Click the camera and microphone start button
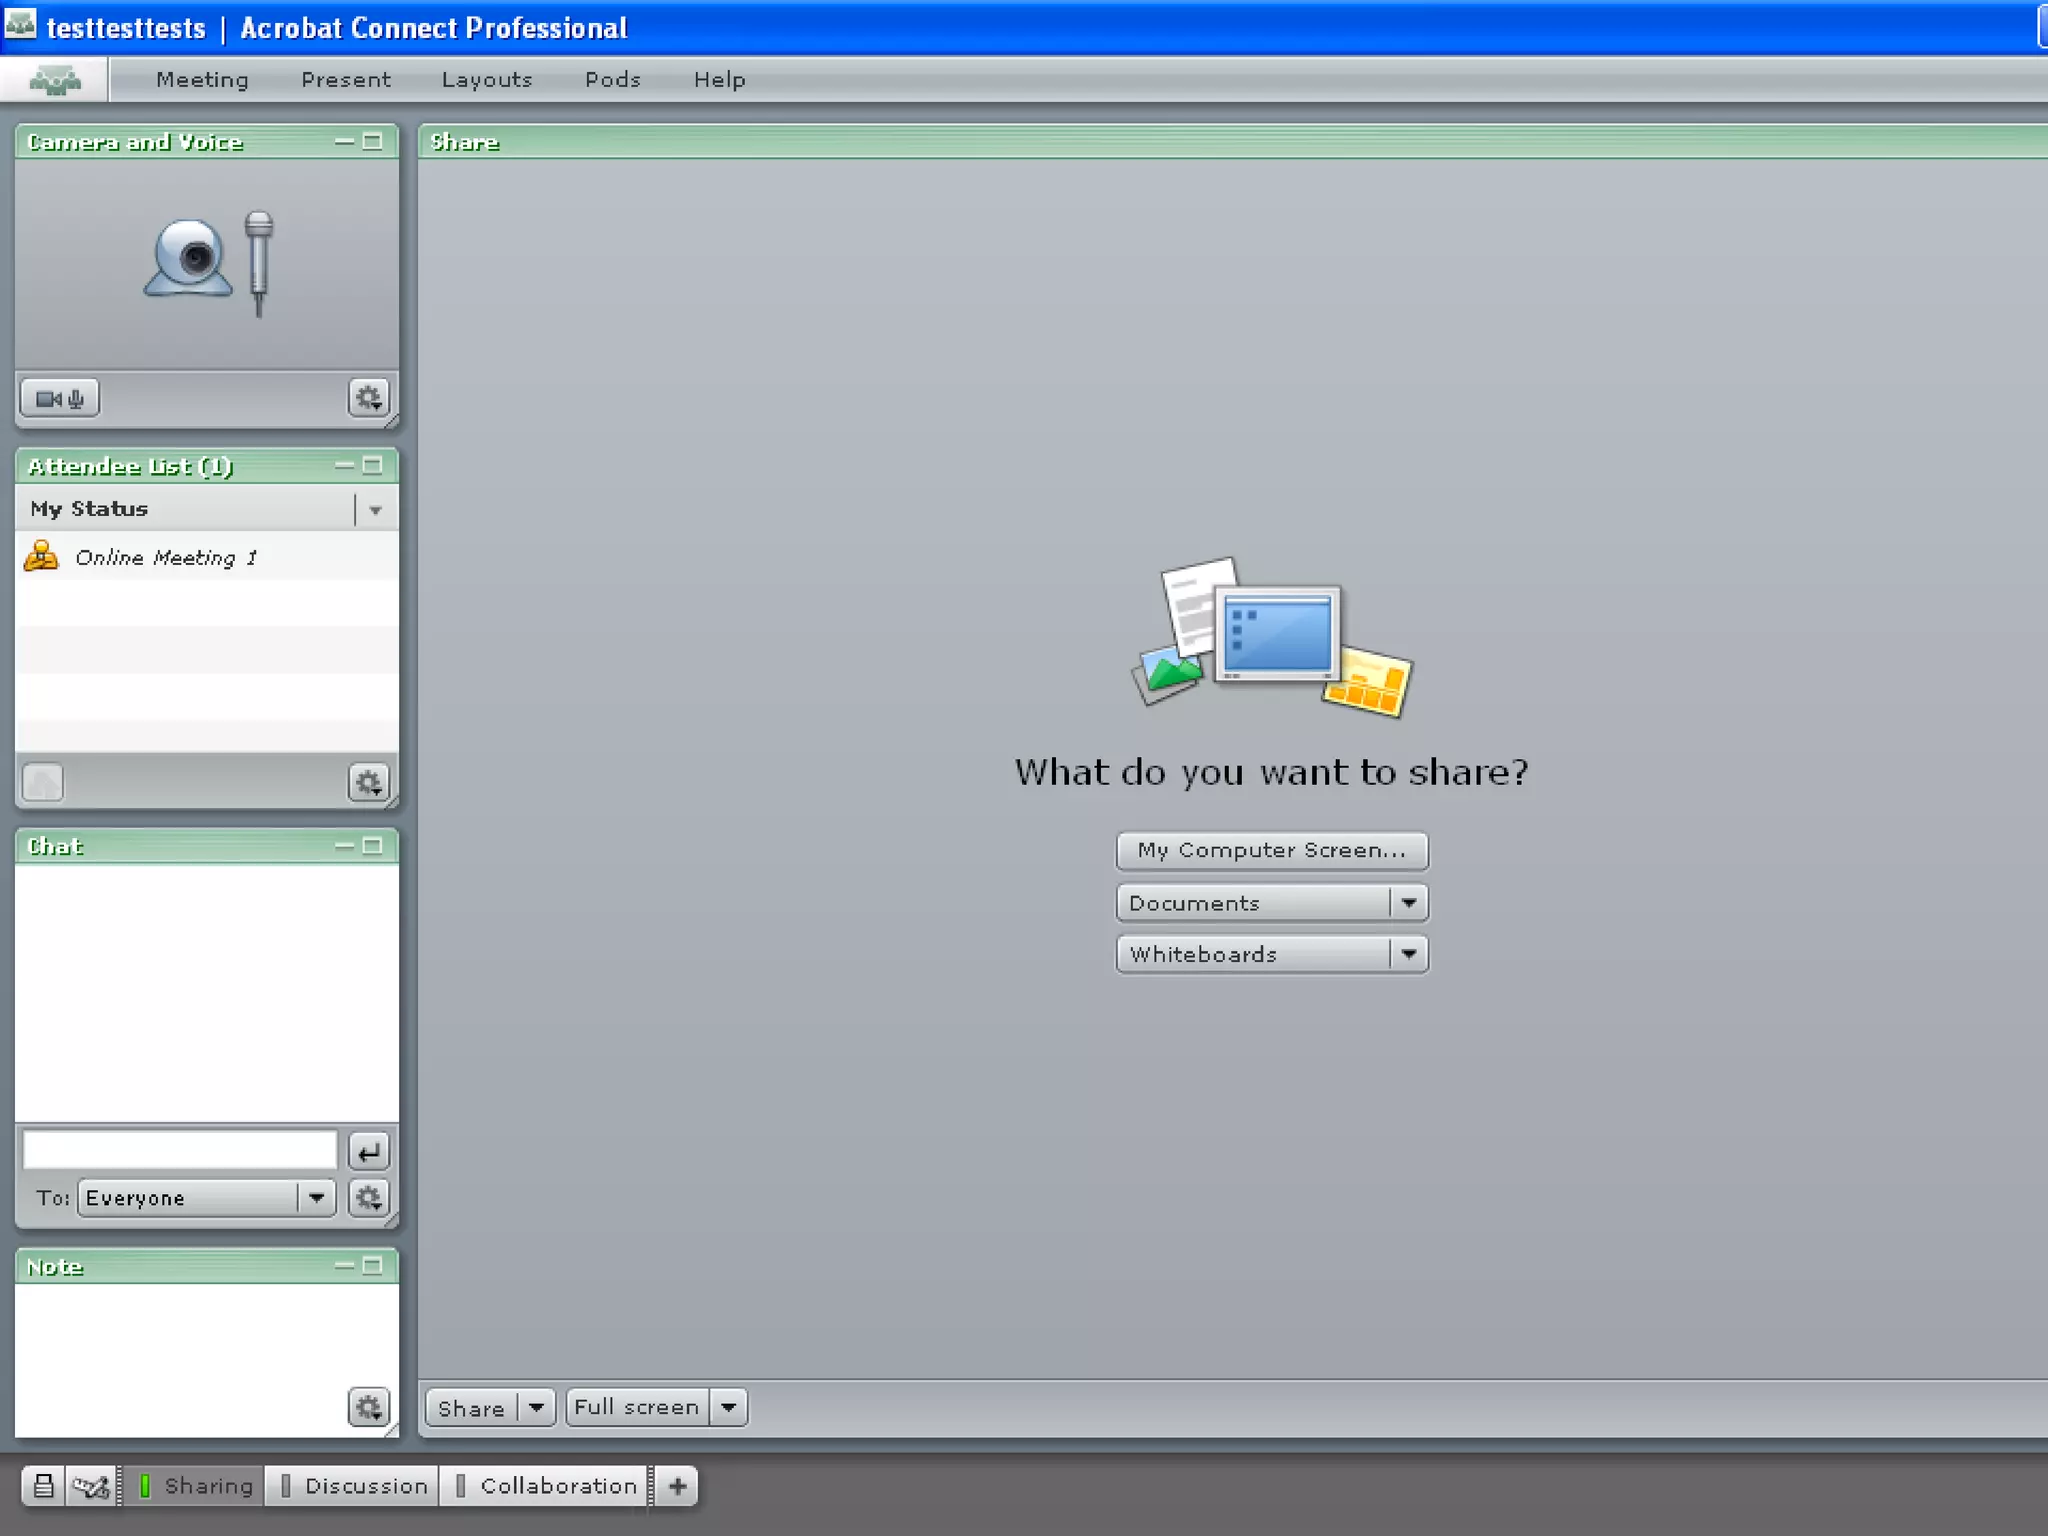This screenshot has width=2048, height=1536. click(x=60, y=399)
